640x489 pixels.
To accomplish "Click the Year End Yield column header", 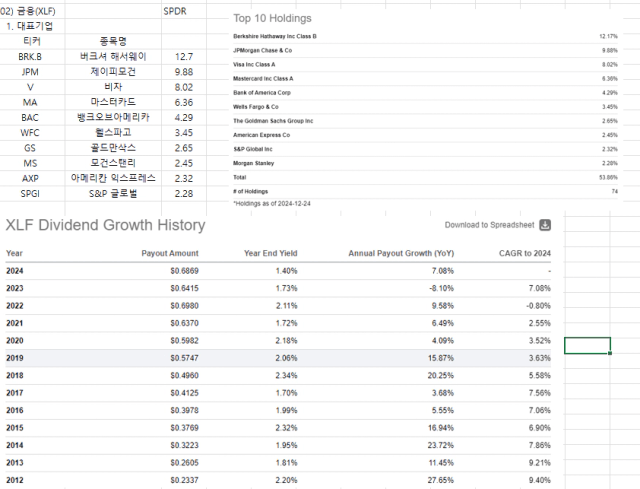I will (x=271, y=253).
